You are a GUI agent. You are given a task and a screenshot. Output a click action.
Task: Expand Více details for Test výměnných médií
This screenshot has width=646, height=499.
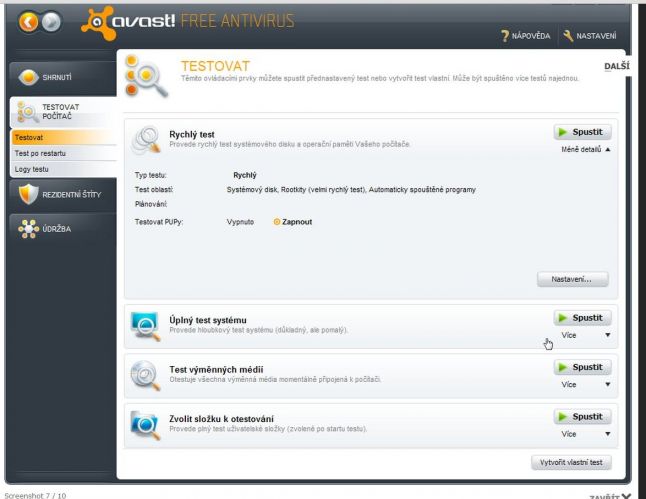585,385
